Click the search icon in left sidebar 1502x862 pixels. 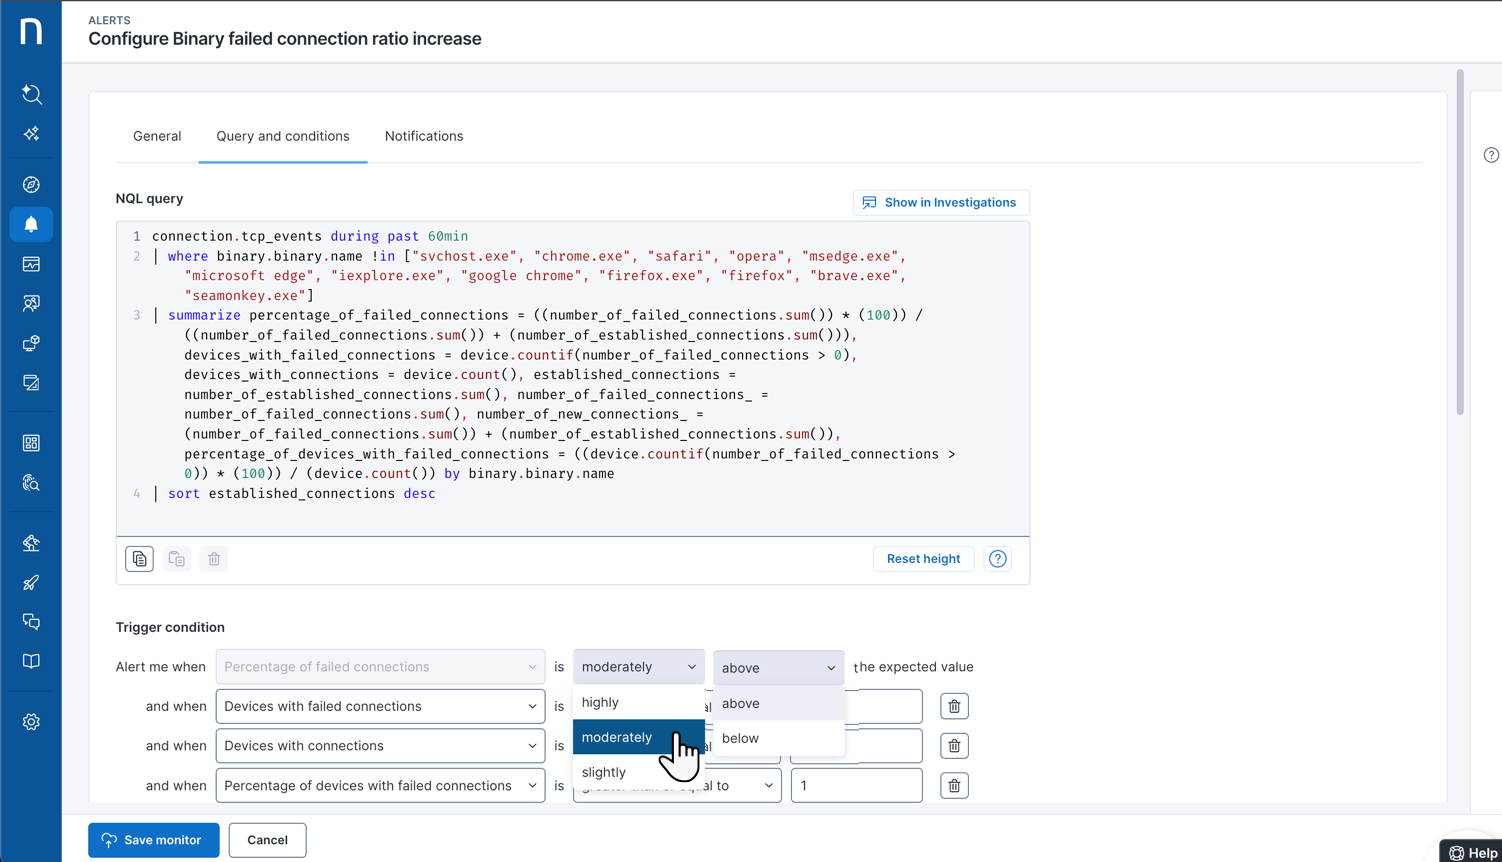coord(31,94)
